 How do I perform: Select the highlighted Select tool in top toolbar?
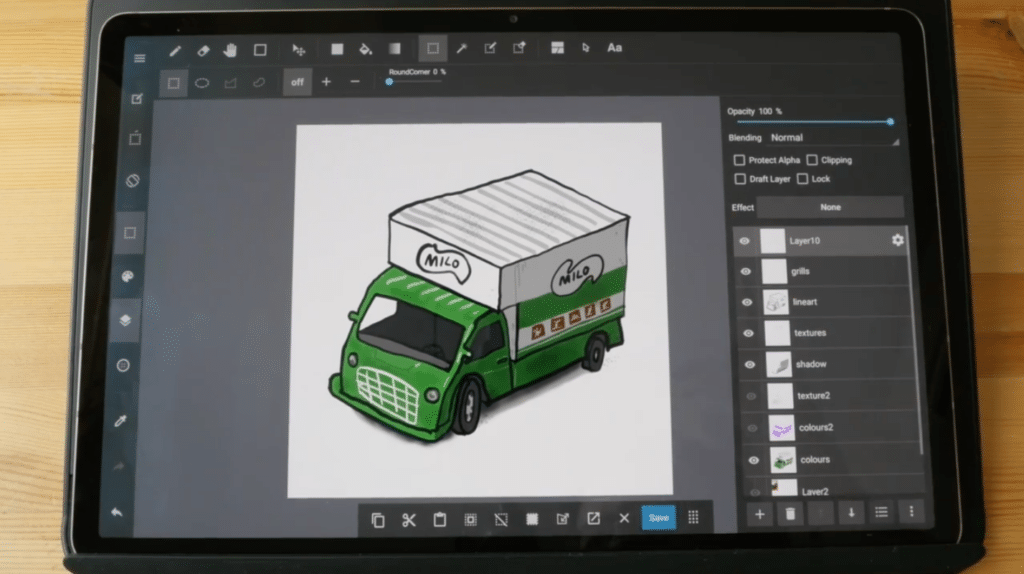(432, 48)
